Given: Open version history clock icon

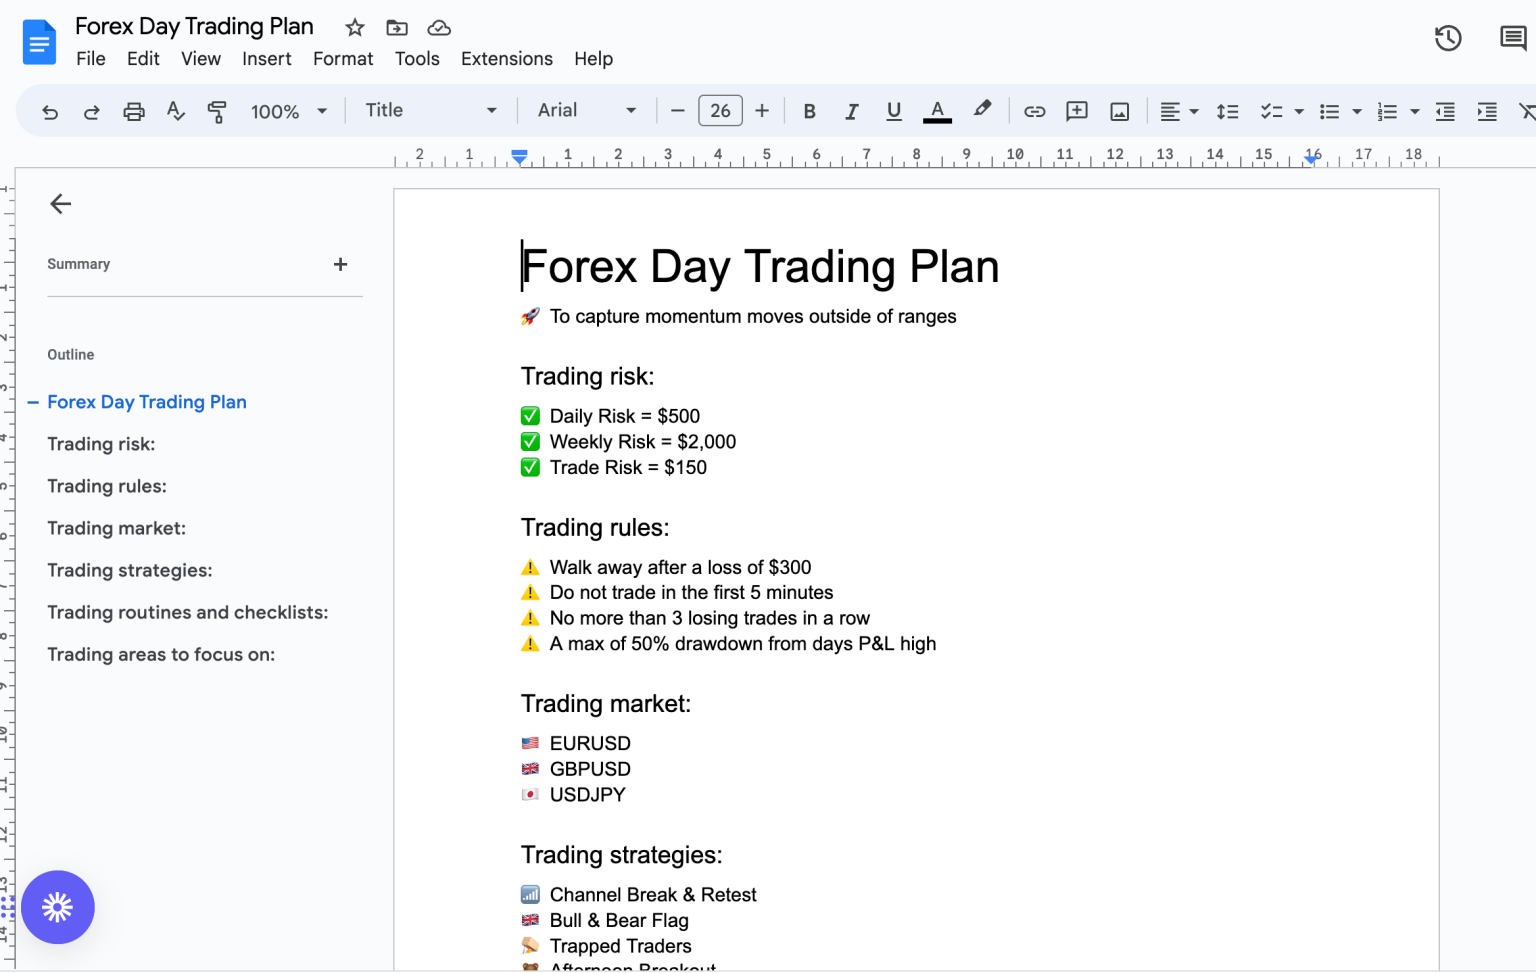Looking at the screenshot, I should coord(1447,39).
